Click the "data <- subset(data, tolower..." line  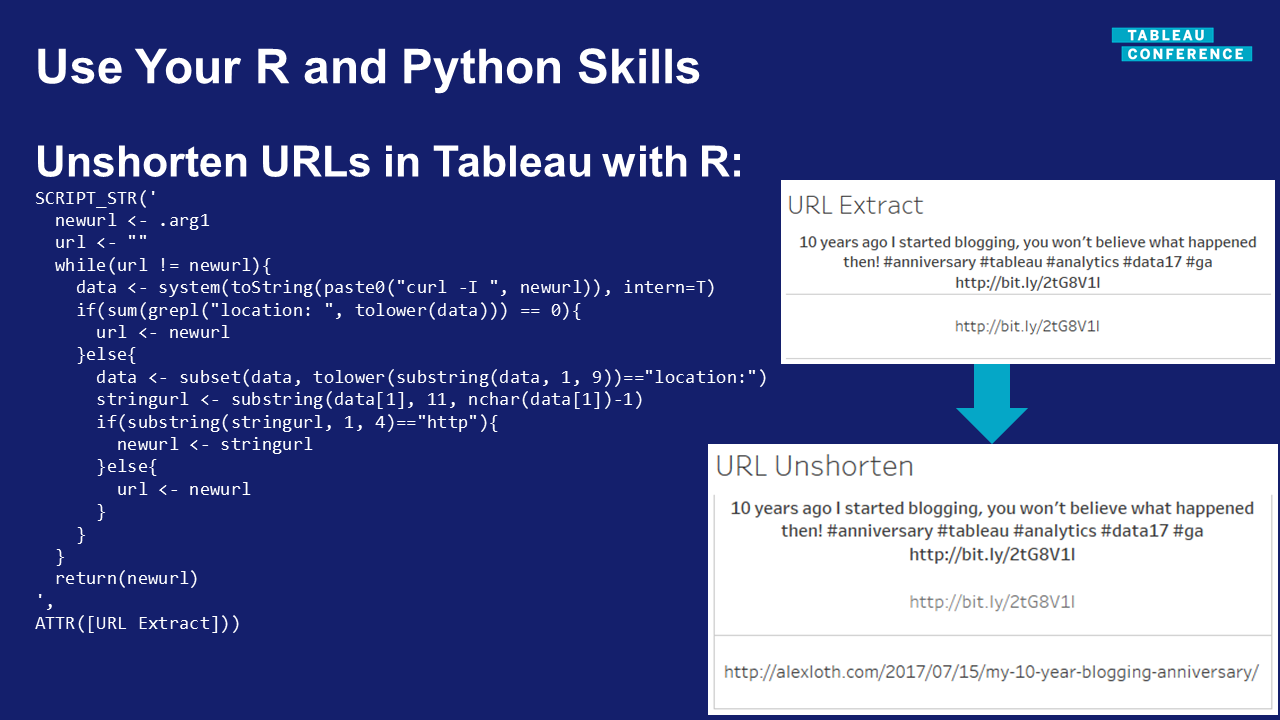pos(431,377)
